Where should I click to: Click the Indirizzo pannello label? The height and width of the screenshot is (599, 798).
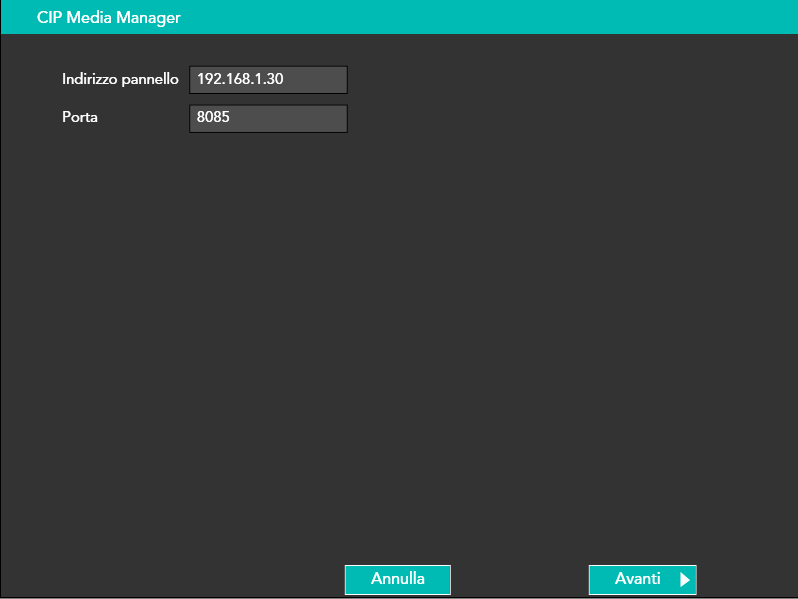click(120, 80)
